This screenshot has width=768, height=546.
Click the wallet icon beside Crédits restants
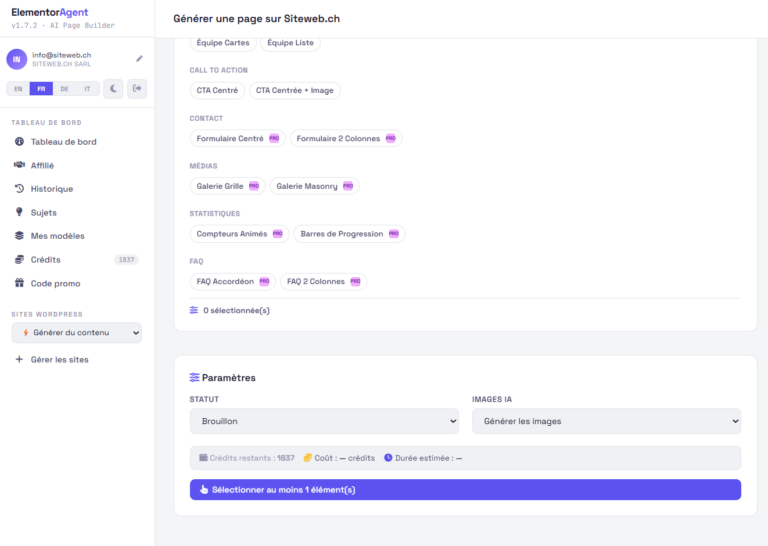click(x=203, y=458)
